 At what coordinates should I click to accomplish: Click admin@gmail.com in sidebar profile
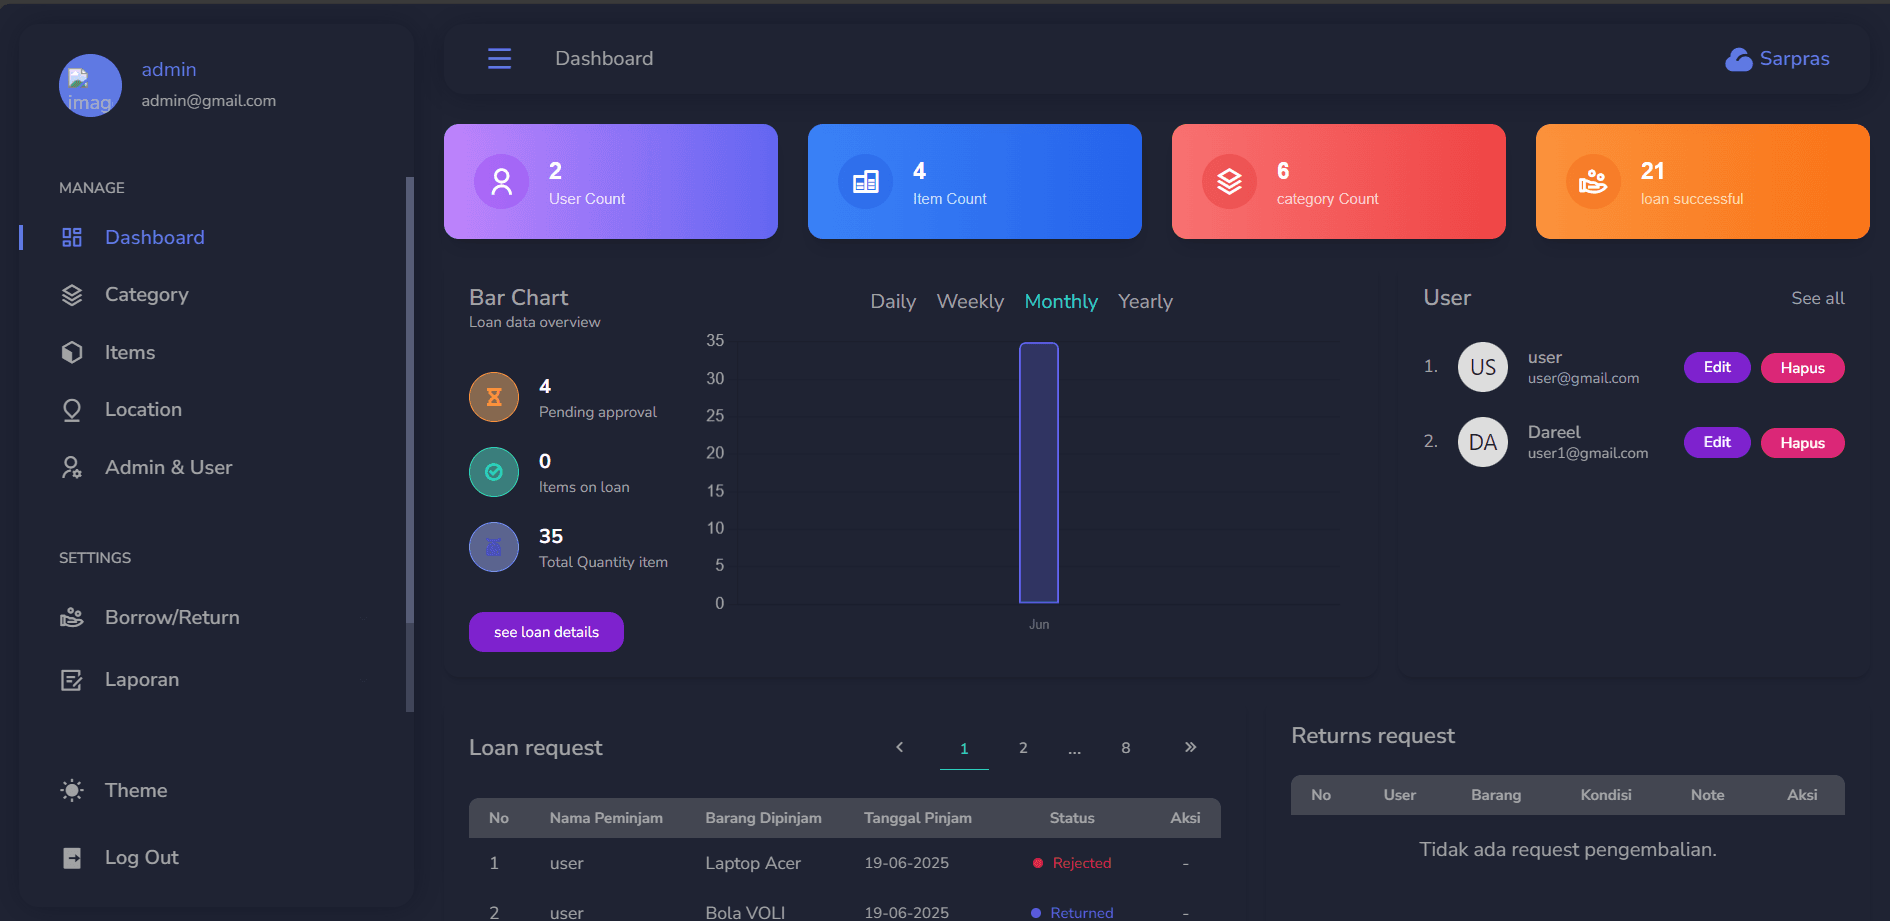[209, 101]
